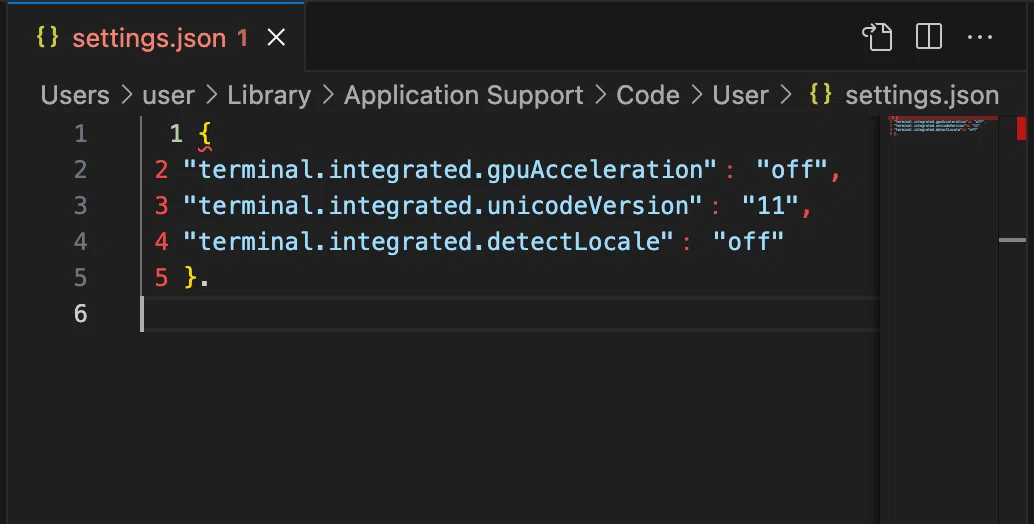Image resolution: width=1034 pixels, height=524 pixels.
Task: Open Settings UI icon in editor toolbar
Action: [x=878, y=37]
